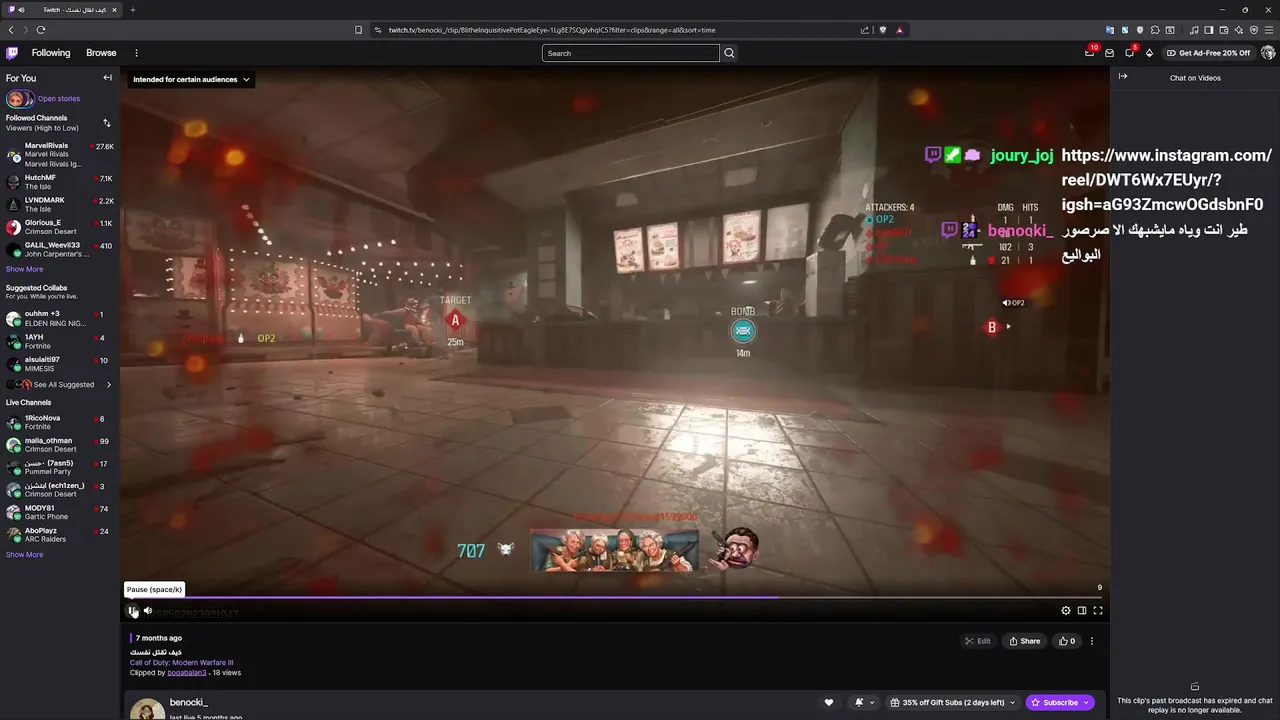Image resolution: width=1280 pixels, height=720 pixels.
Task: Open 1AYH Fortnite channel
Action: pyautogui.click(x=60, y=342)
